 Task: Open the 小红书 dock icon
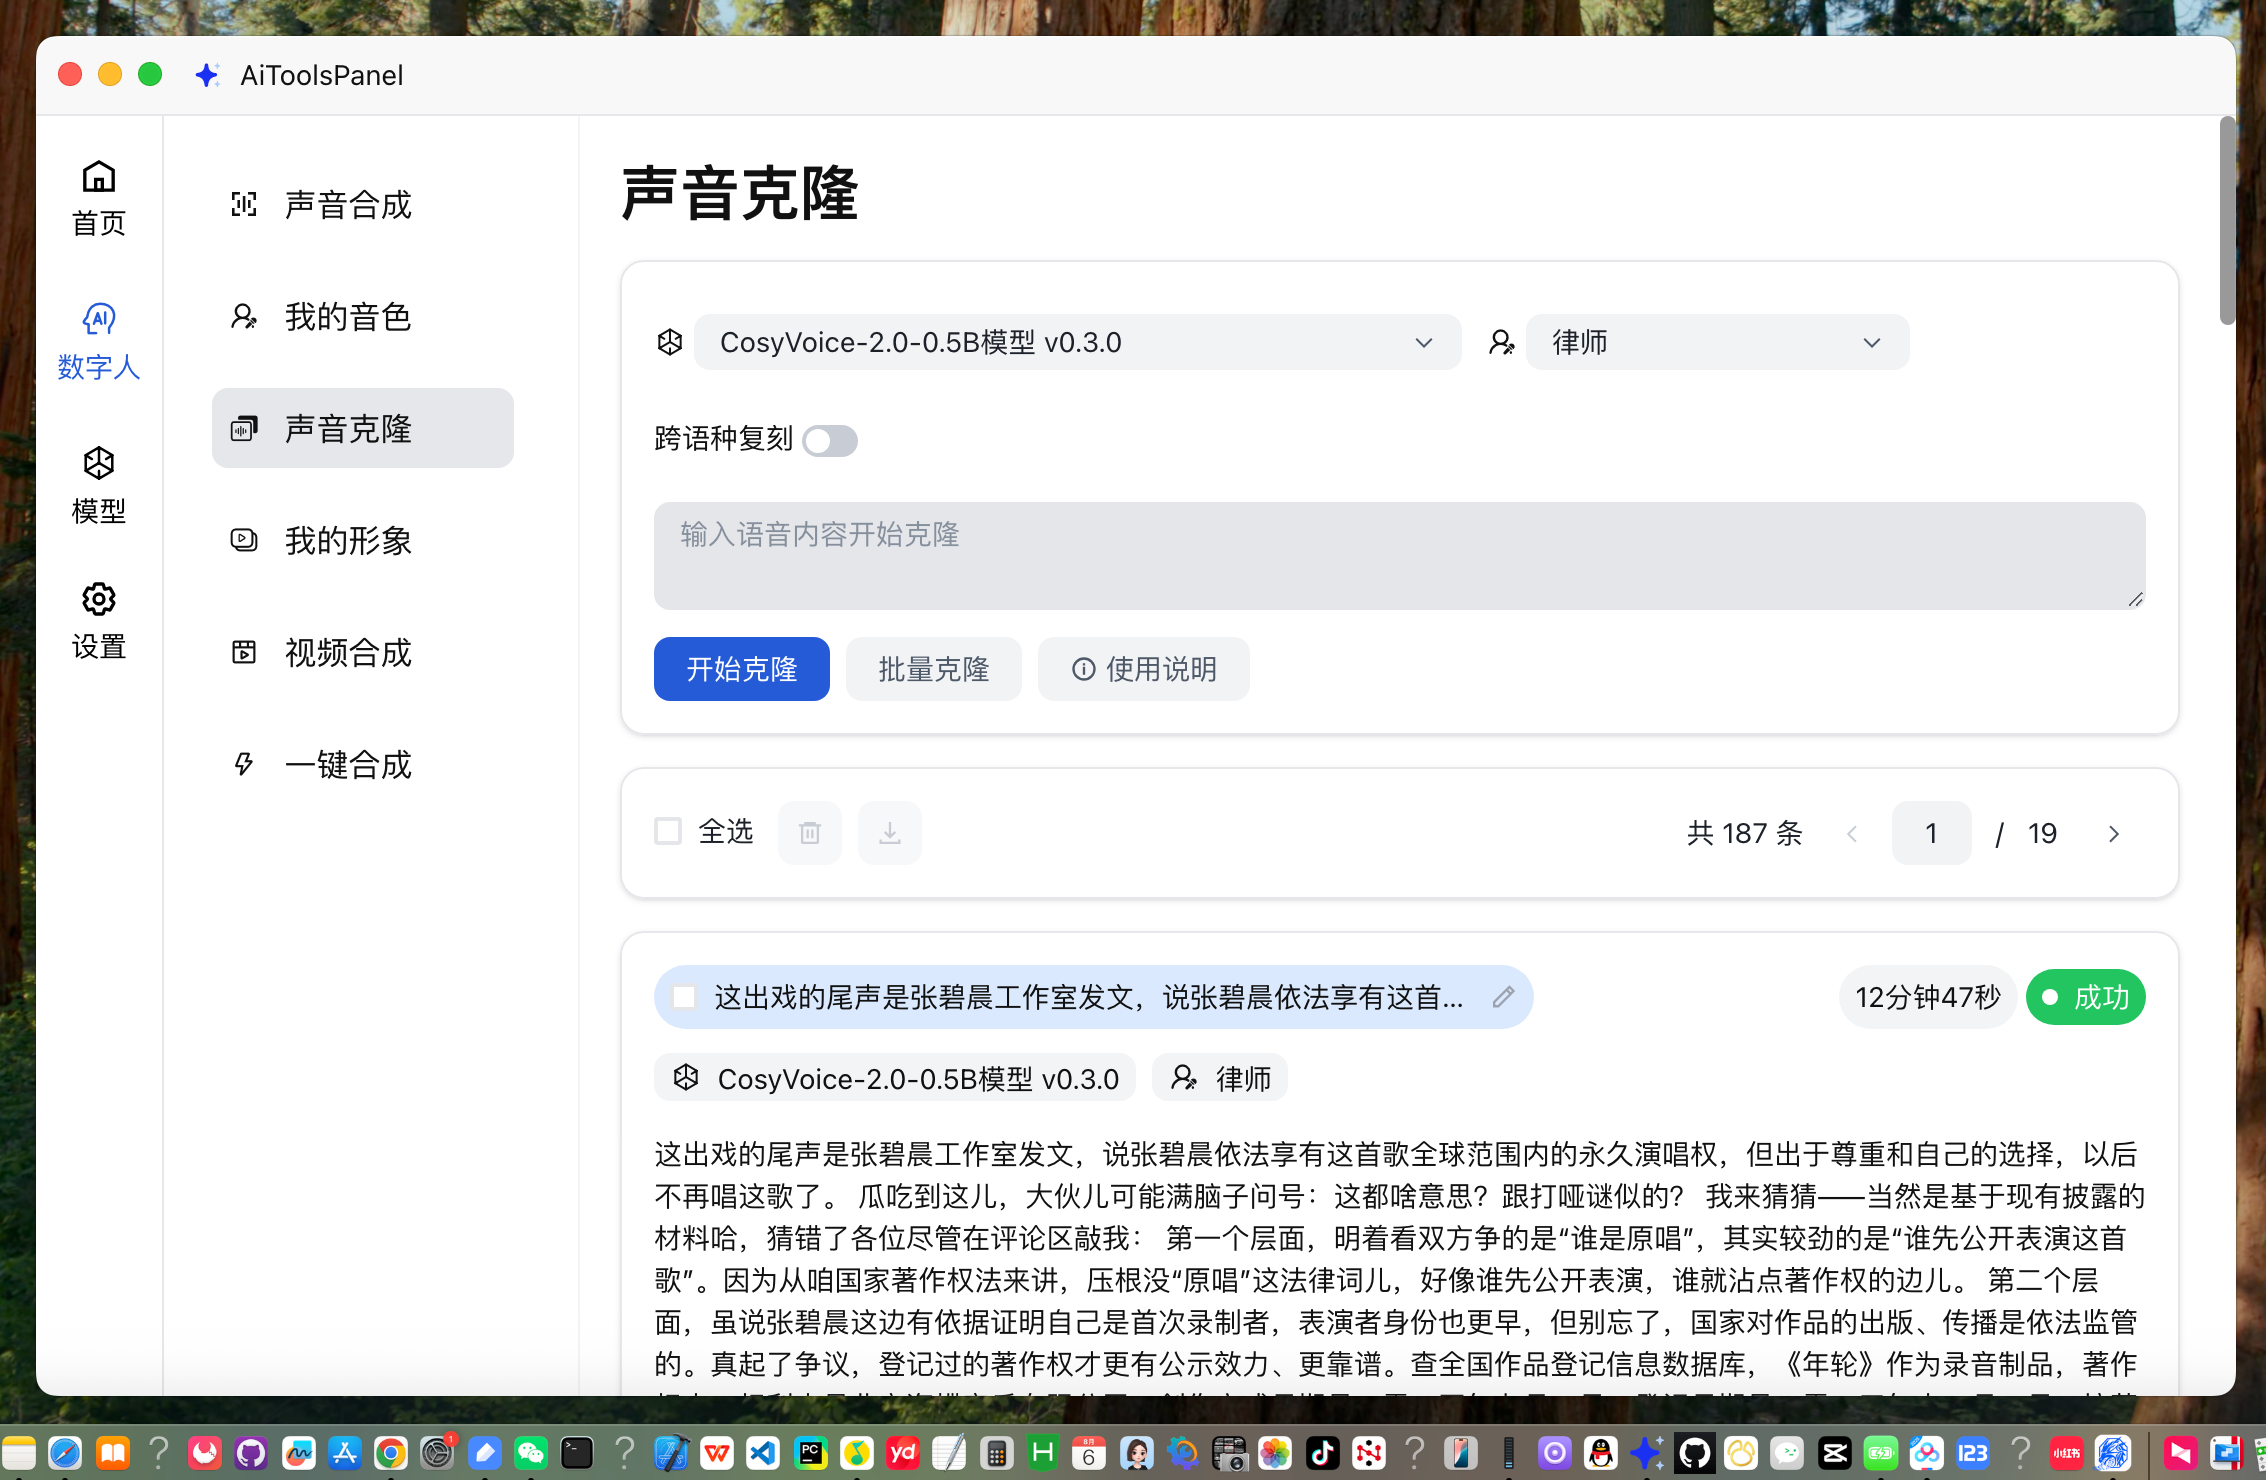[2066, 1452]
